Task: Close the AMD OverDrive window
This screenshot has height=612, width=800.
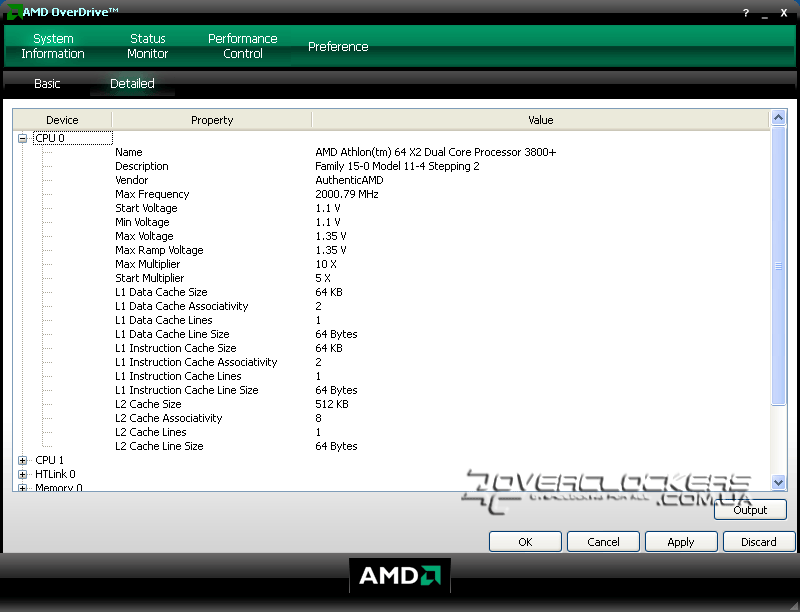Action: click(x=784, y=13)
